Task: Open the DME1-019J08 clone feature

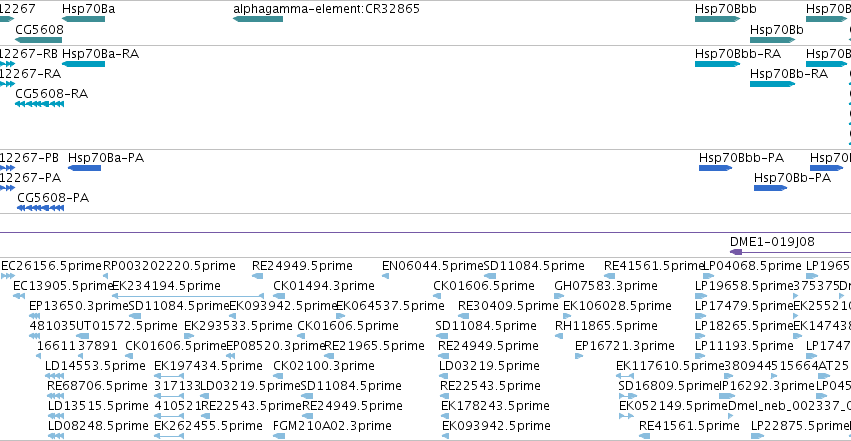Action: [x=790, y=252]
